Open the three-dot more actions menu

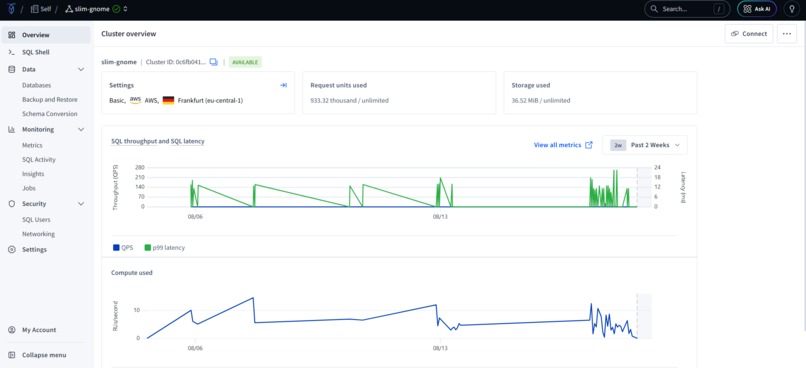(786, 34)
